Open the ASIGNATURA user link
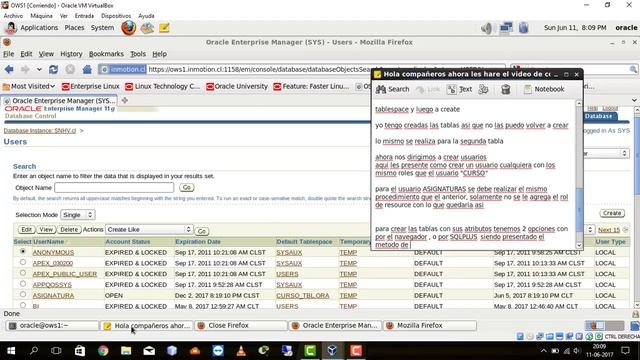Image resolution: width=640 pixels, height=360 pixels. coord(53,295)
